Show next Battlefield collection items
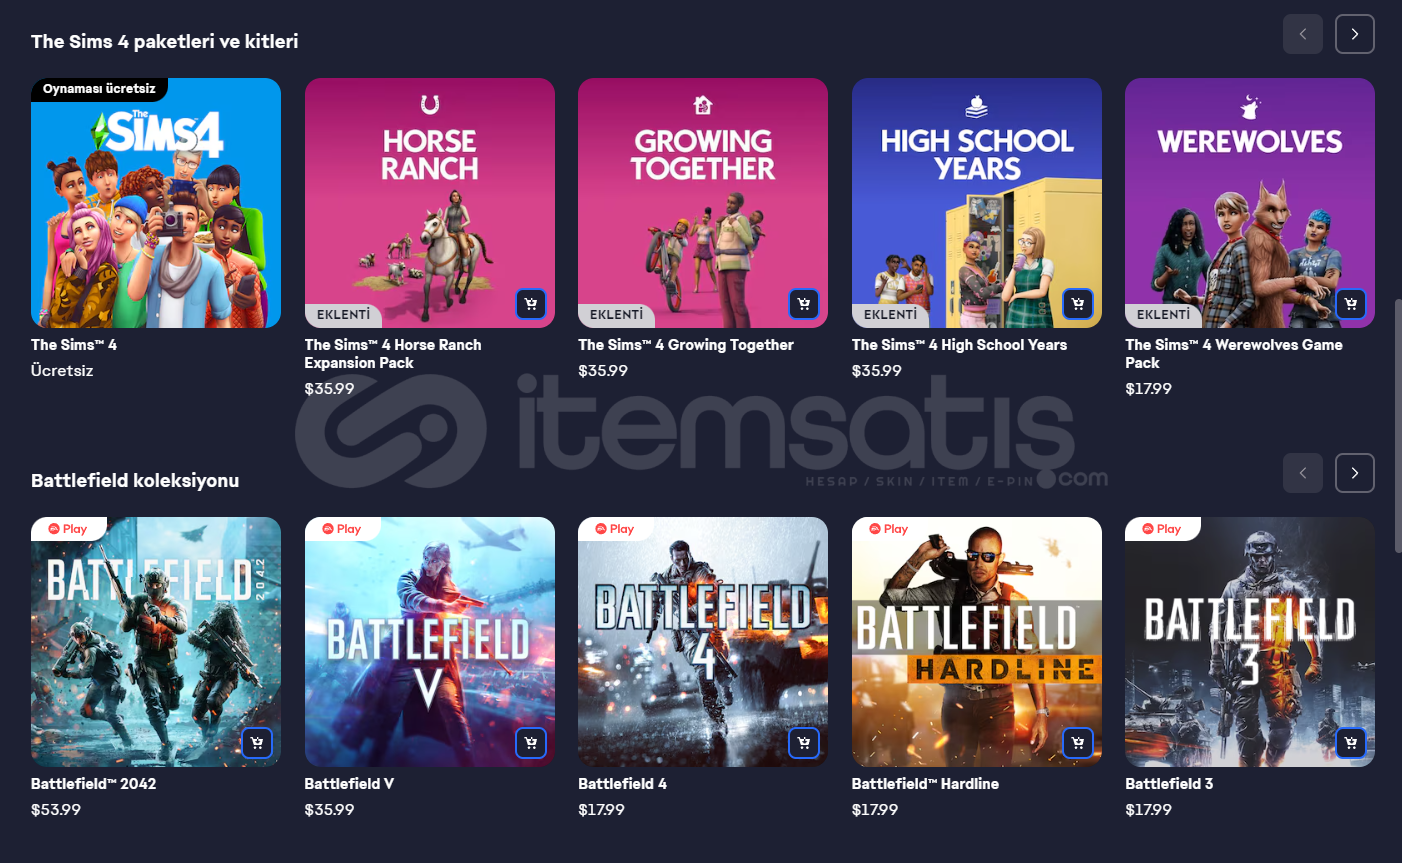This screenshot has height=863, width=1402. pyautogui.click(x=1355, y=473)
